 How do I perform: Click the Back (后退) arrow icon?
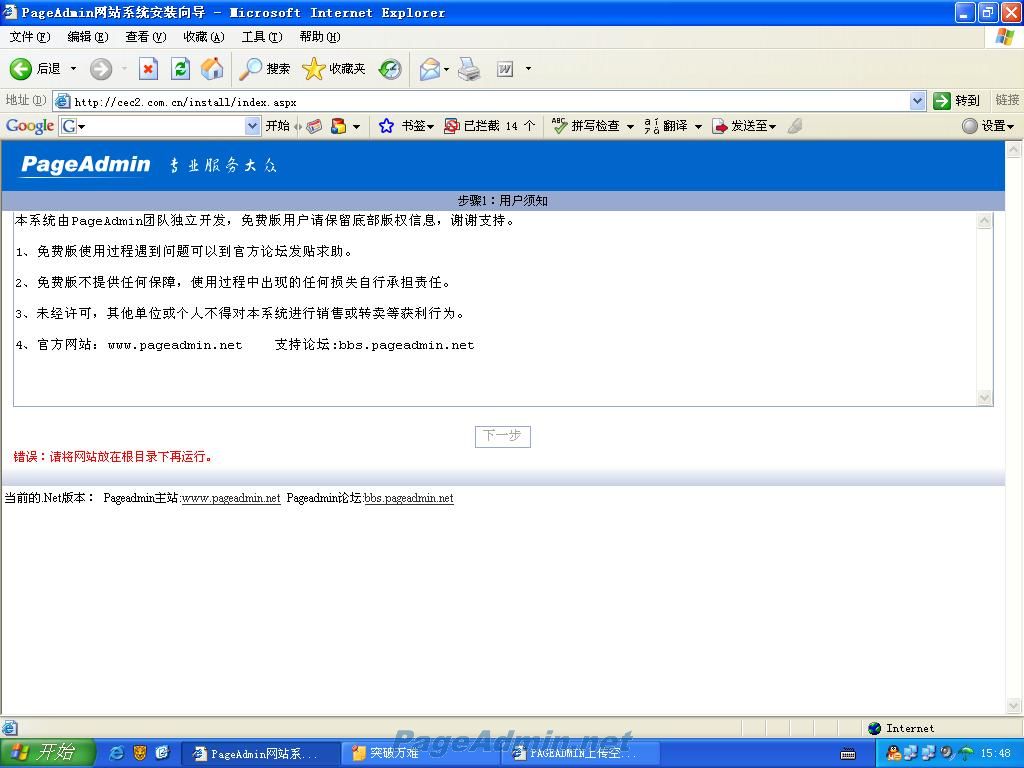click(x=21, y=68)
